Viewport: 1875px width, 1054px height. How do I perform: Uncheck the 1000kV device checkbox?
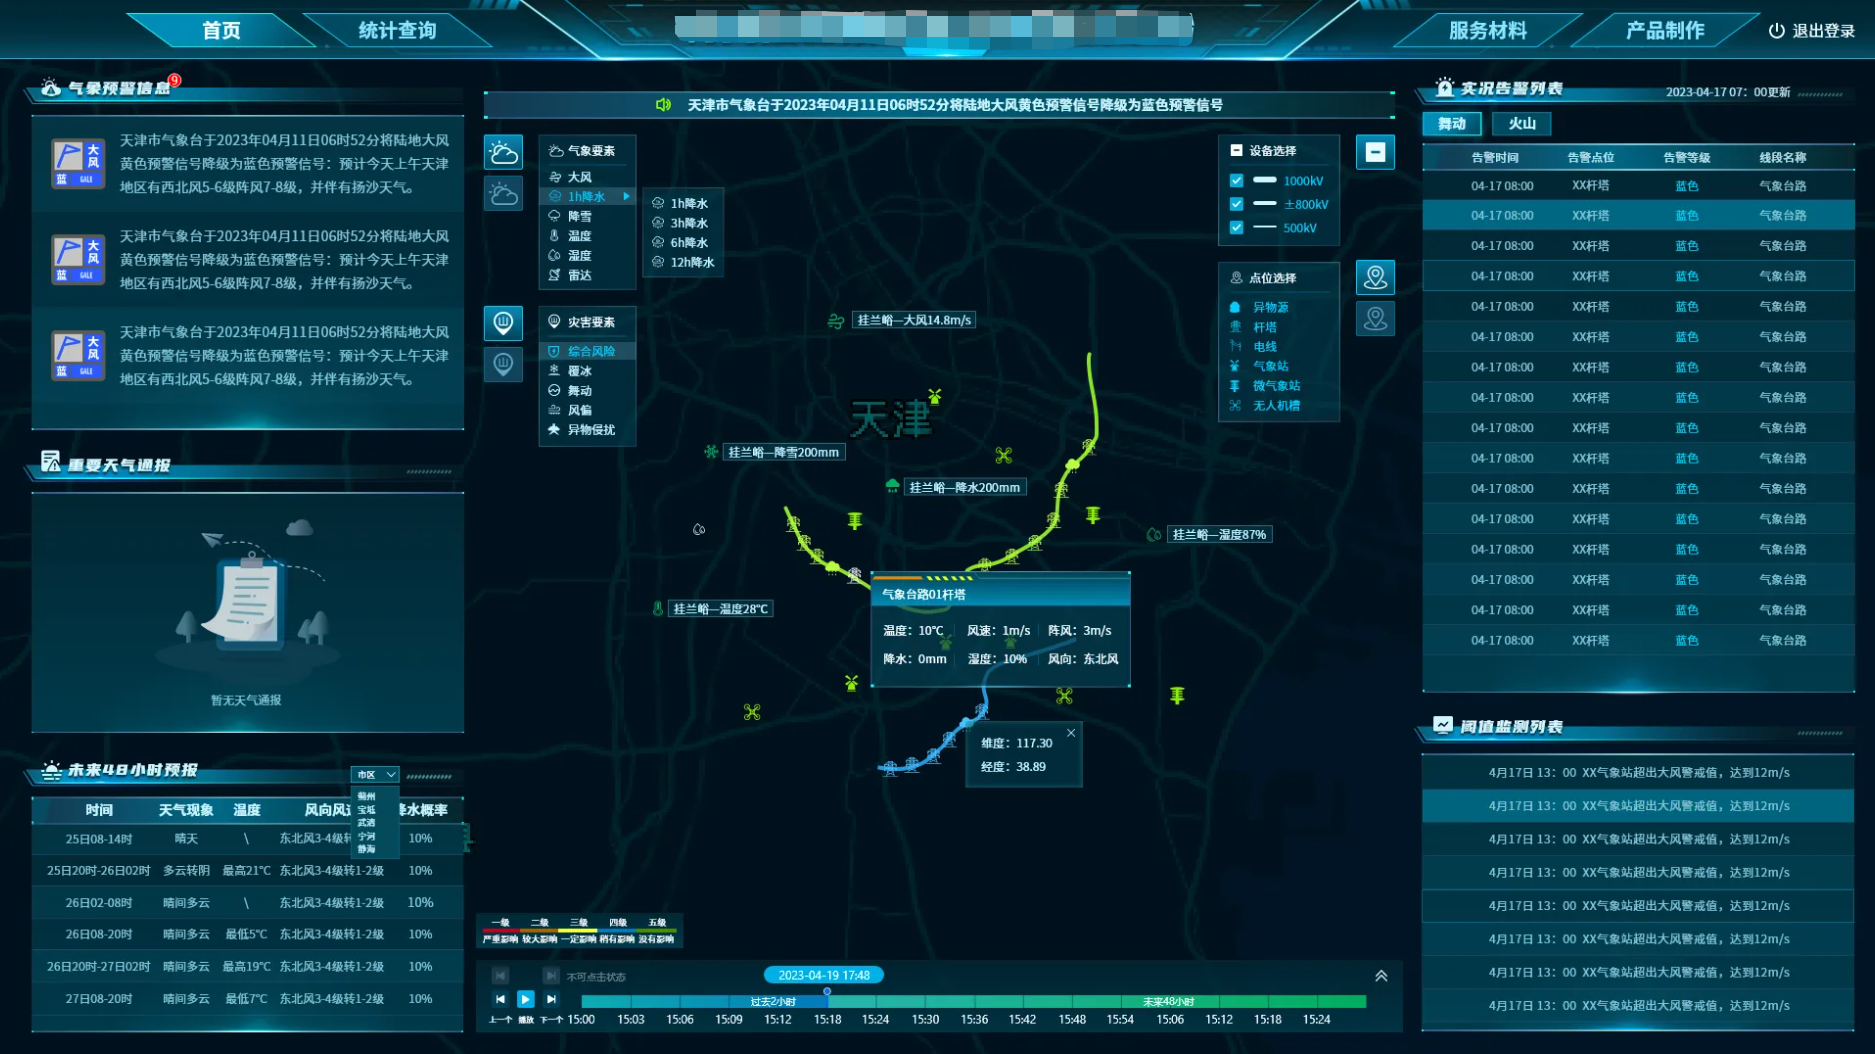1237,181
